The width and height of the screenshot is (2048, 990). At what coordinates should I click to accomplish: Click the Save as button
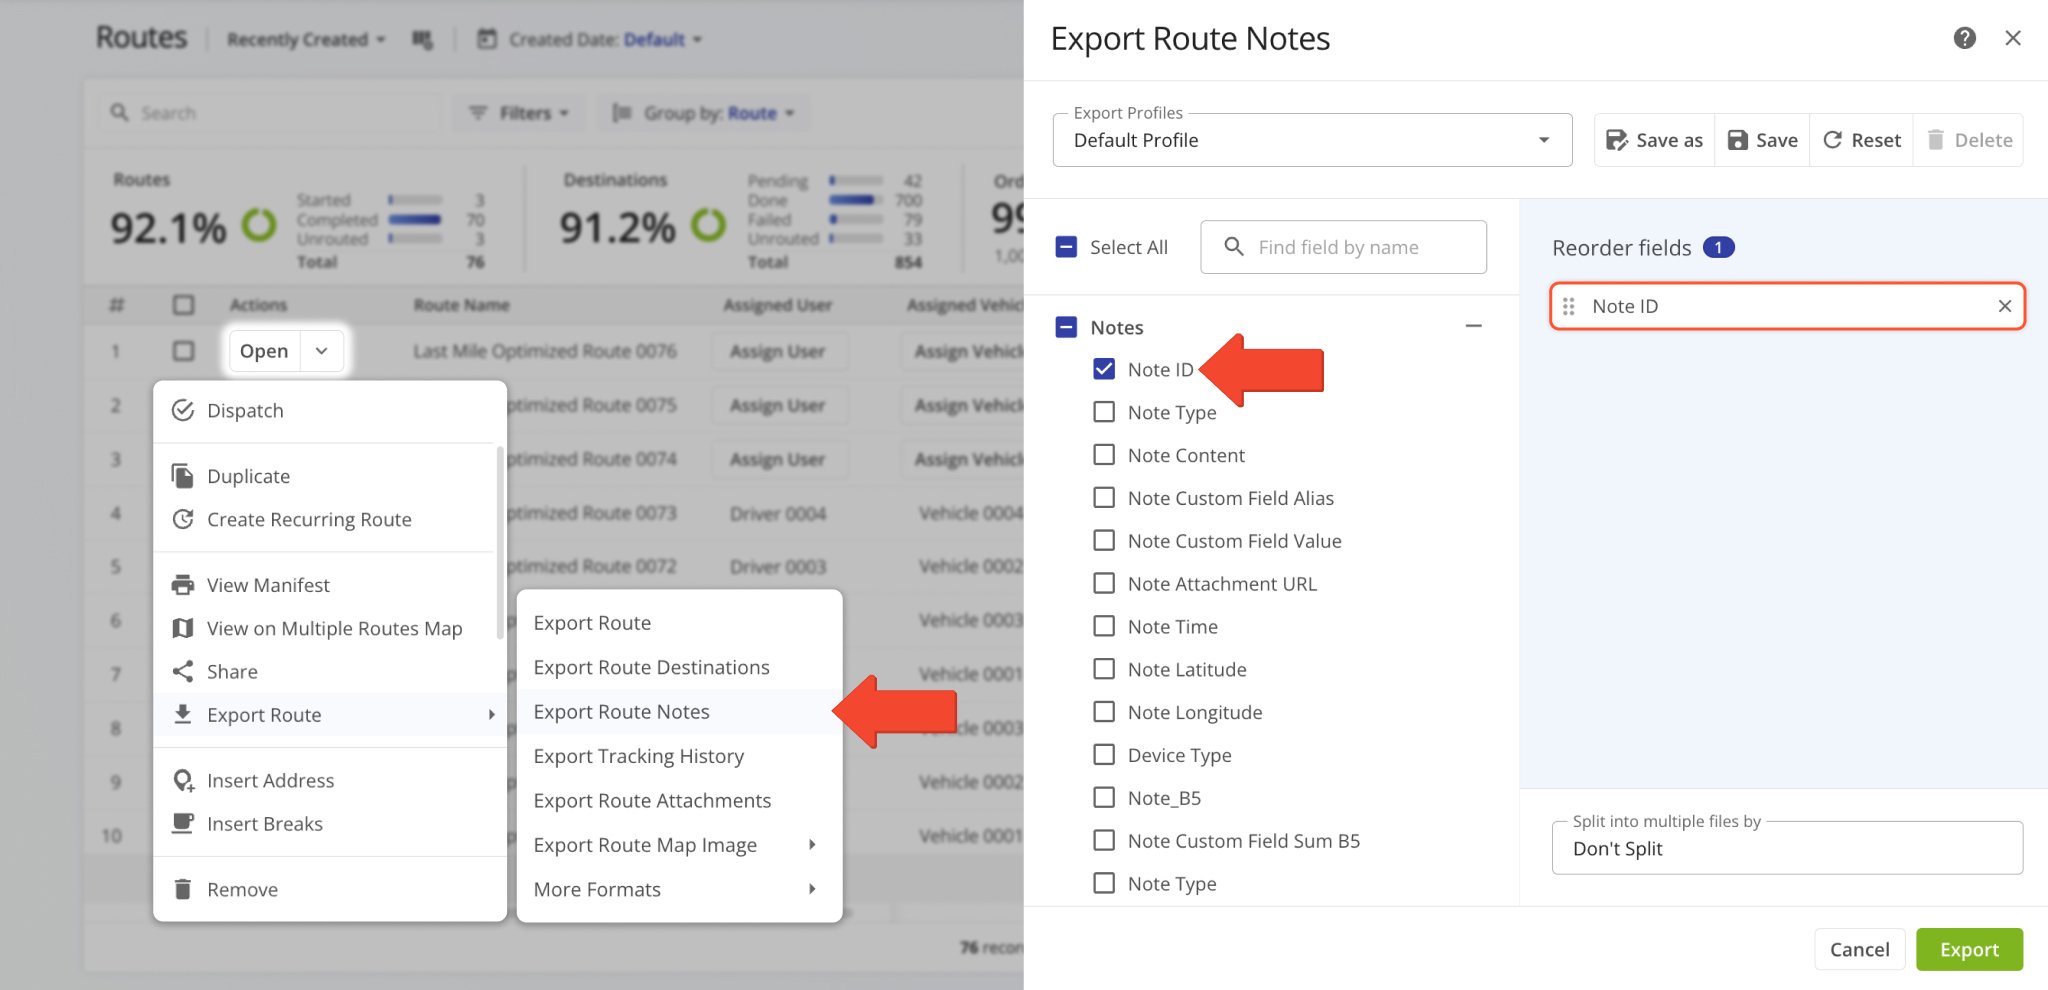coord(1655,140)
